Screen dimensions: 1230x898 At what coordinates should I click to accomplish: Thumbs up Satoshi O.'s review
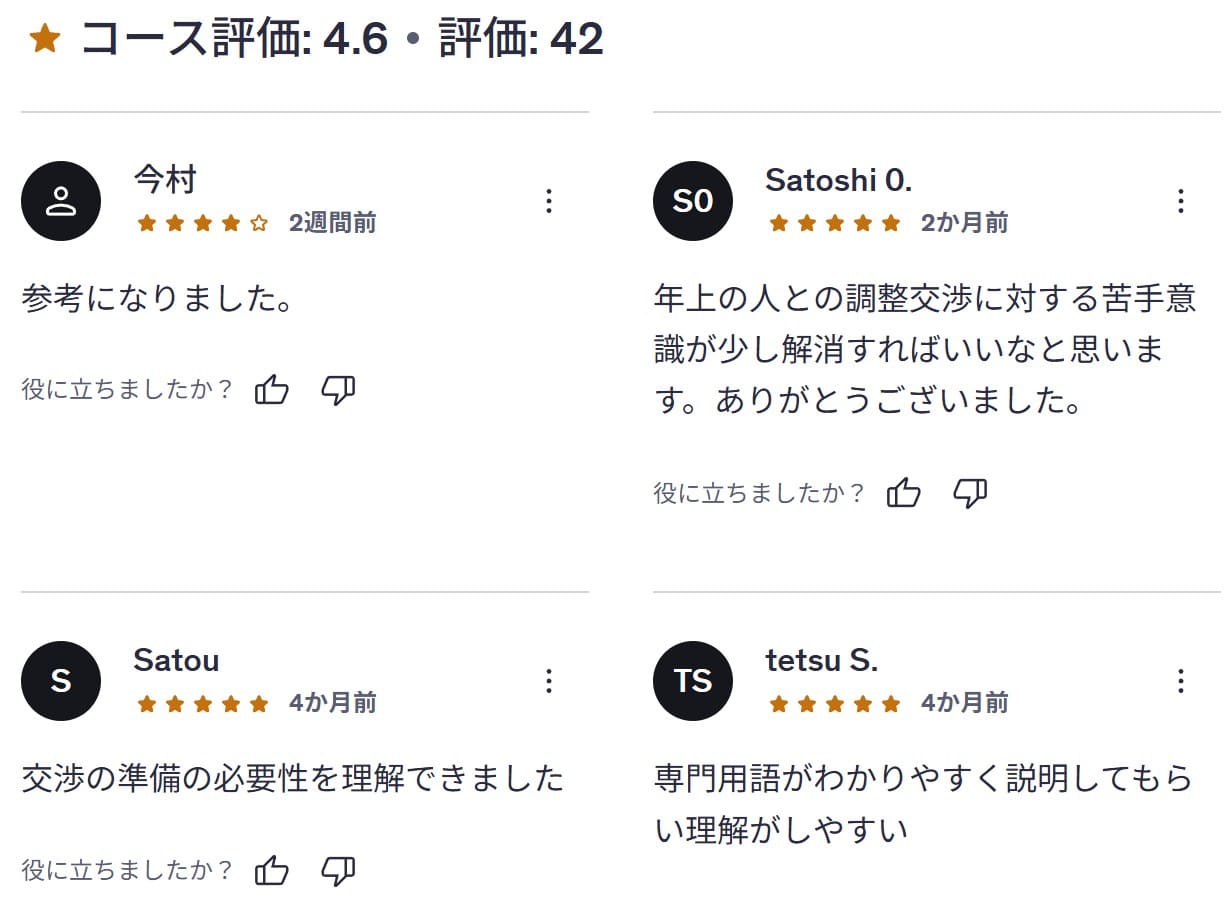pos(905,491)
